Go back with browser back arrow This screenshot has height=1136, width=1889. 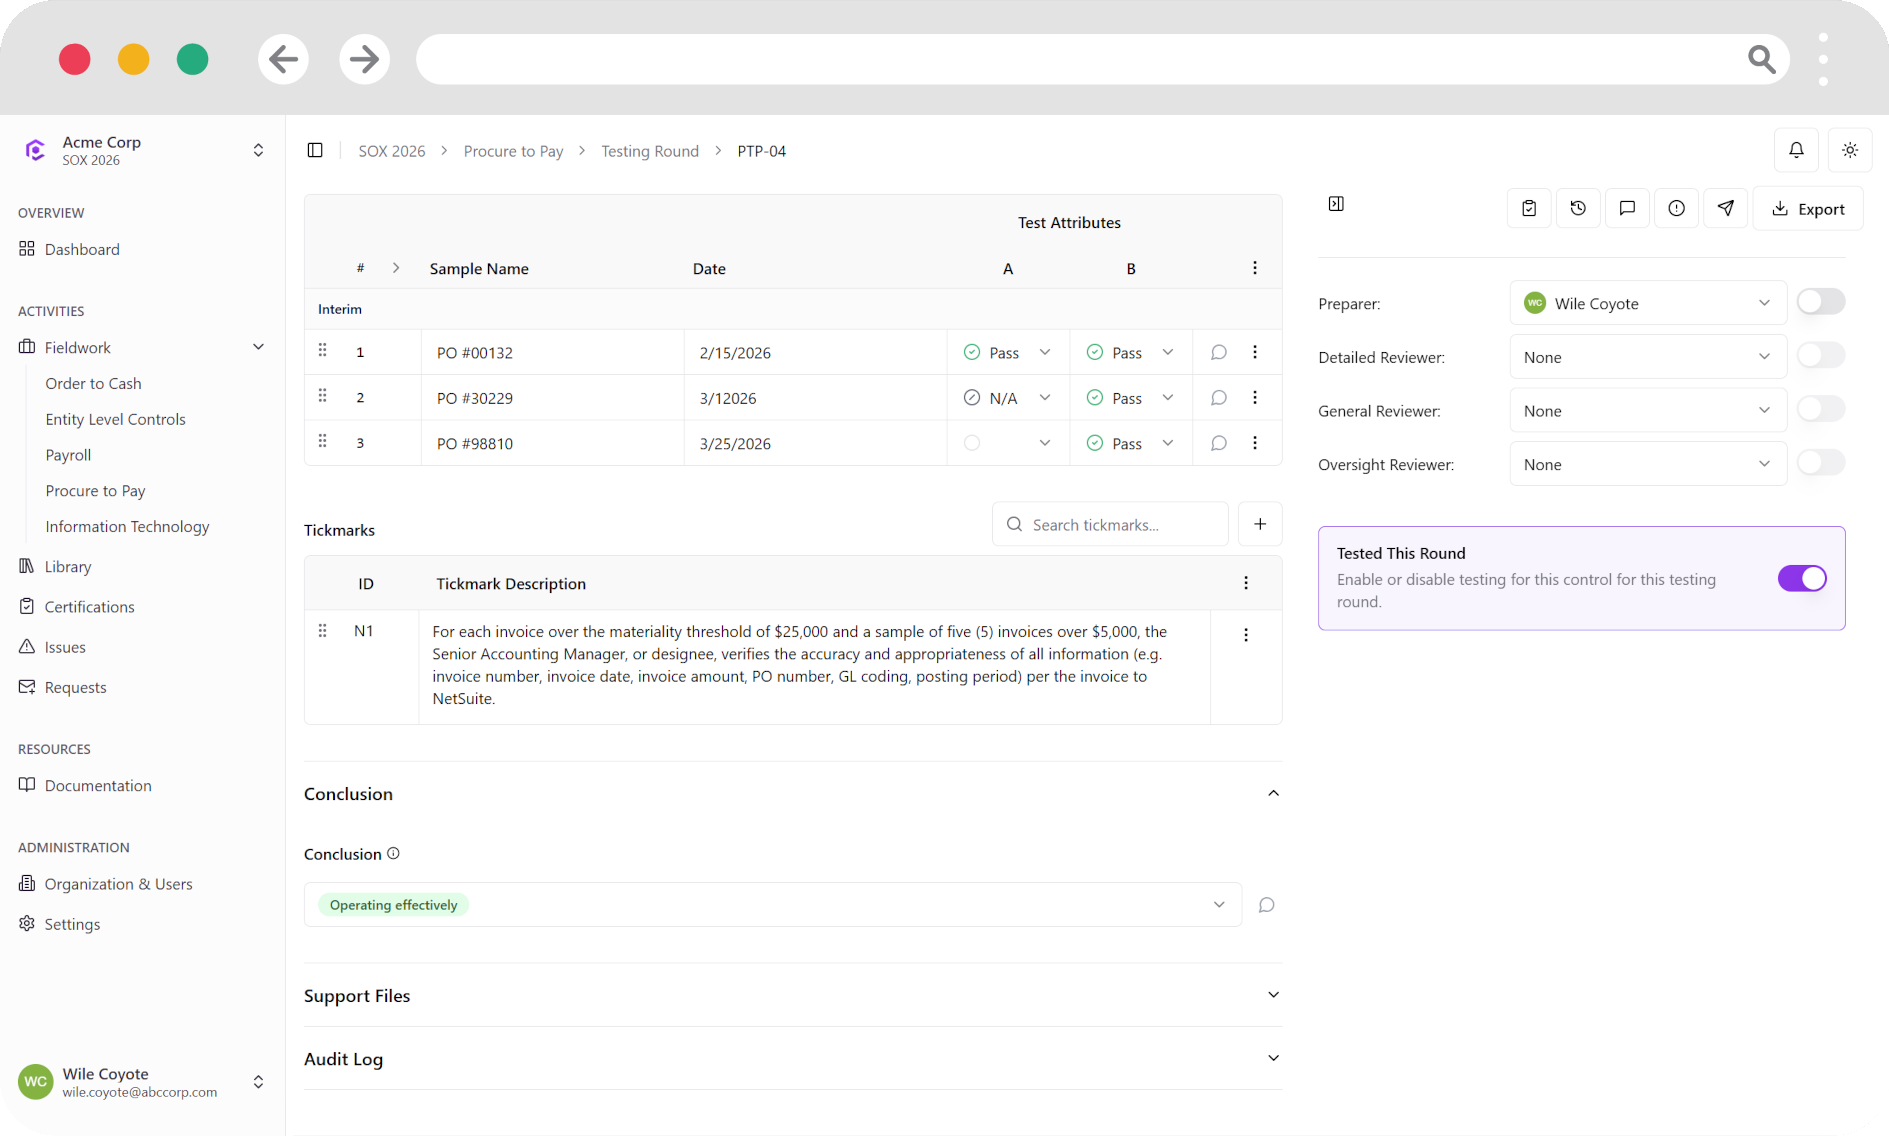pyautogui.click(x=283, y=59)
